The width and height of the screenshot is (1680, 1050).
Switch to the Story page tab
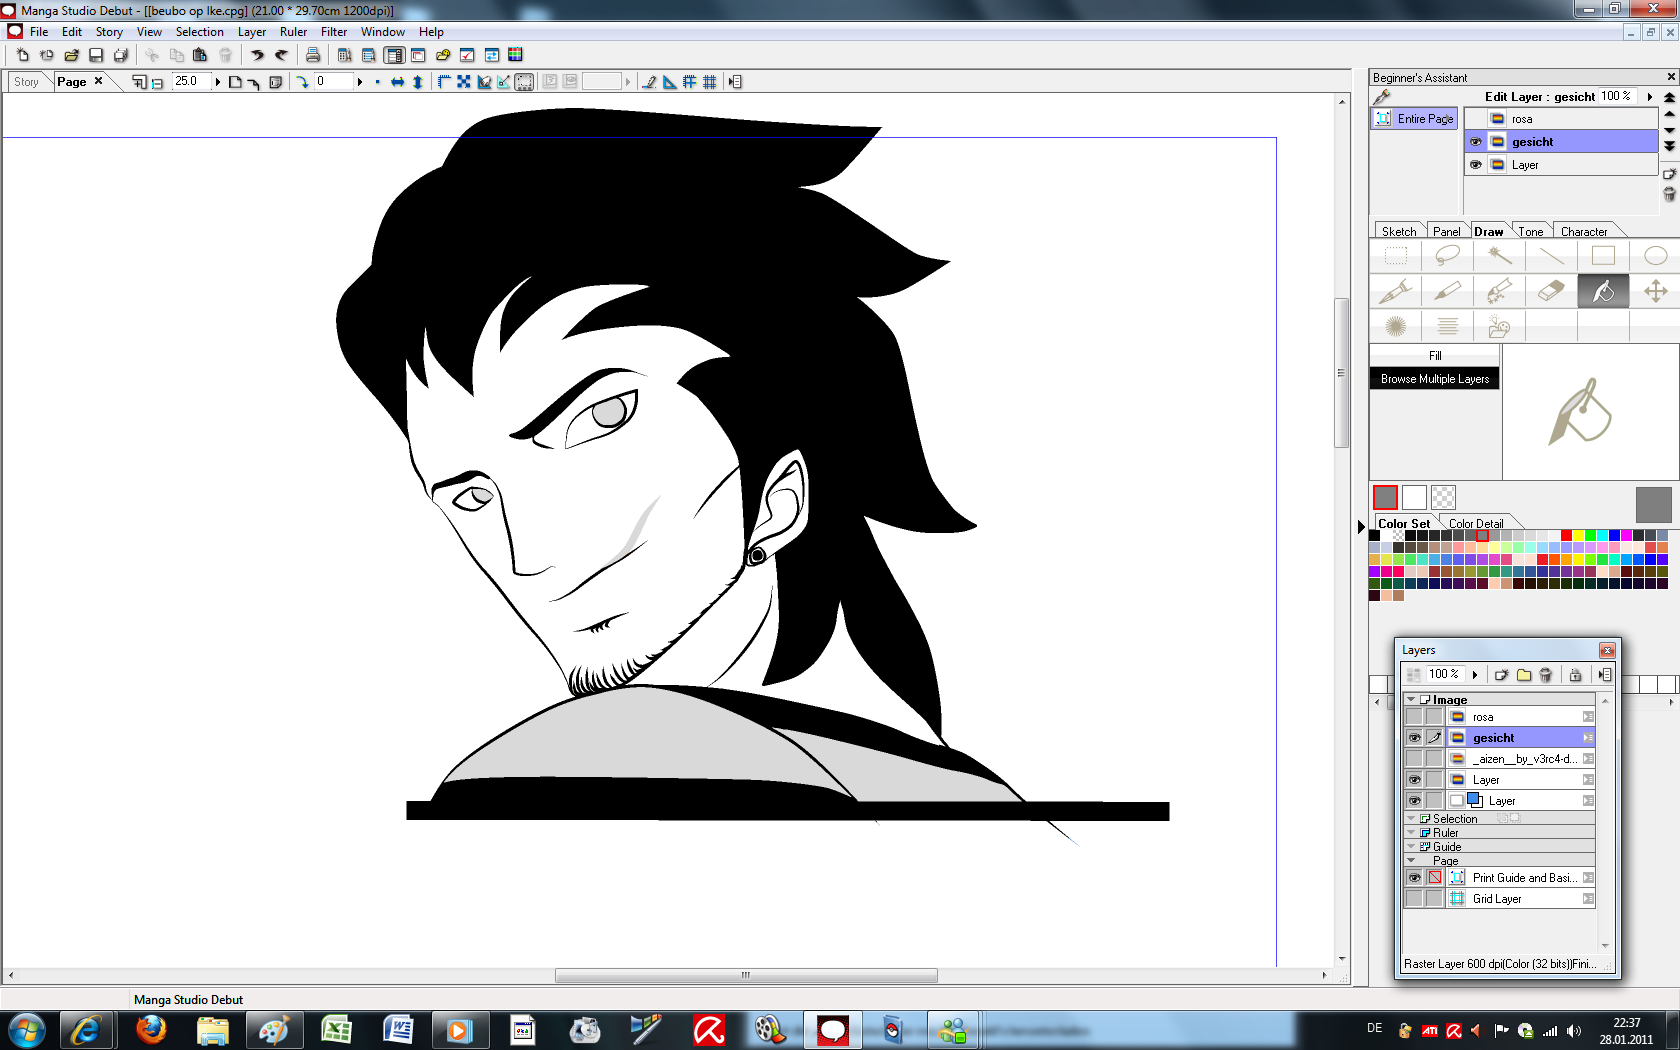pyautogui.click(x=27, y=82)
